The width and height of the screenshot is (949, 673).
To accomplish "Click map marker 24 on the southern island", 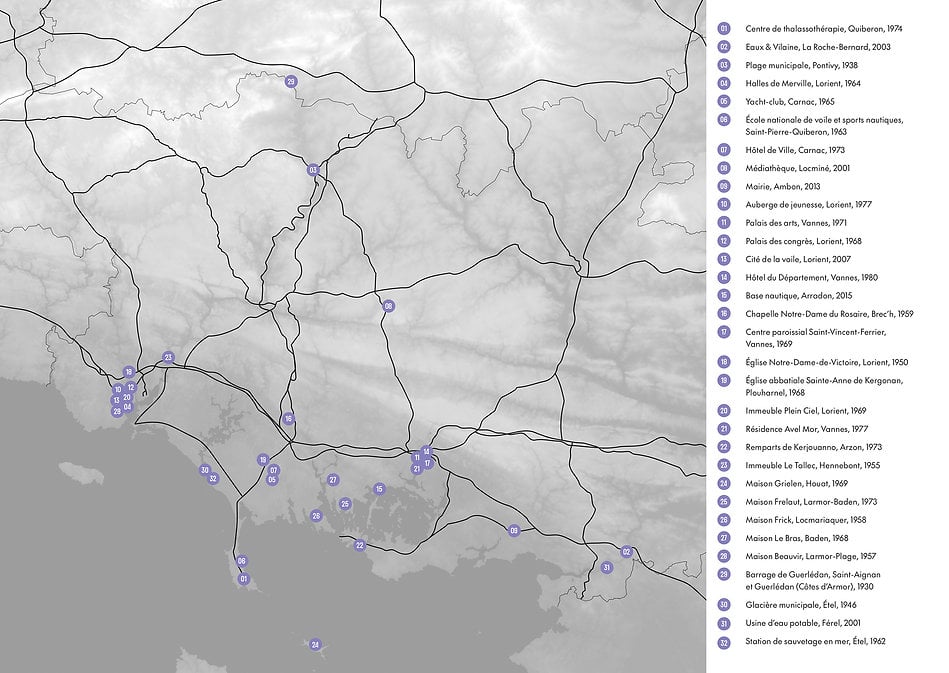I will click(x=315, y=644).
